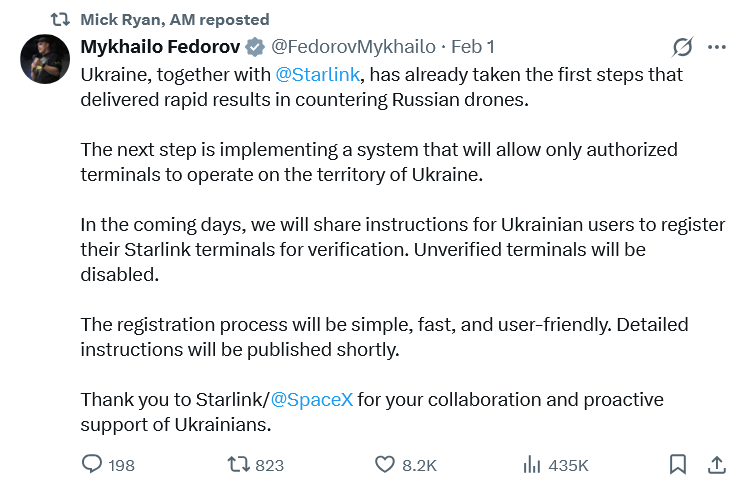This screenshot has width=748, height=492.
Task: Bookmark this post
Action: click(677, 464)
